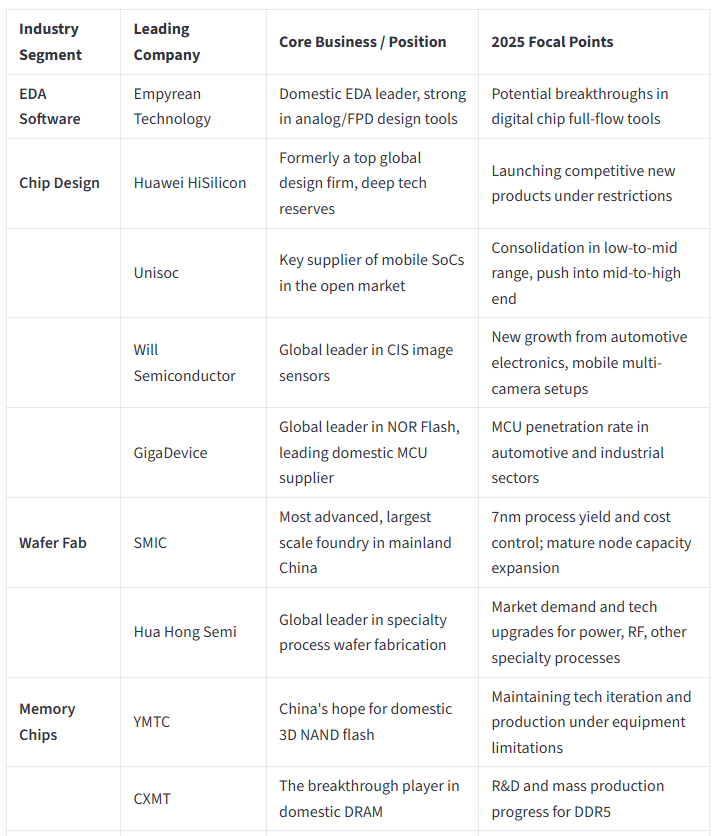Image resolution: width=713 pixels, height=836 pixels.
Task: Select the SMIC company cell
Action: click(x=150, y=543)
